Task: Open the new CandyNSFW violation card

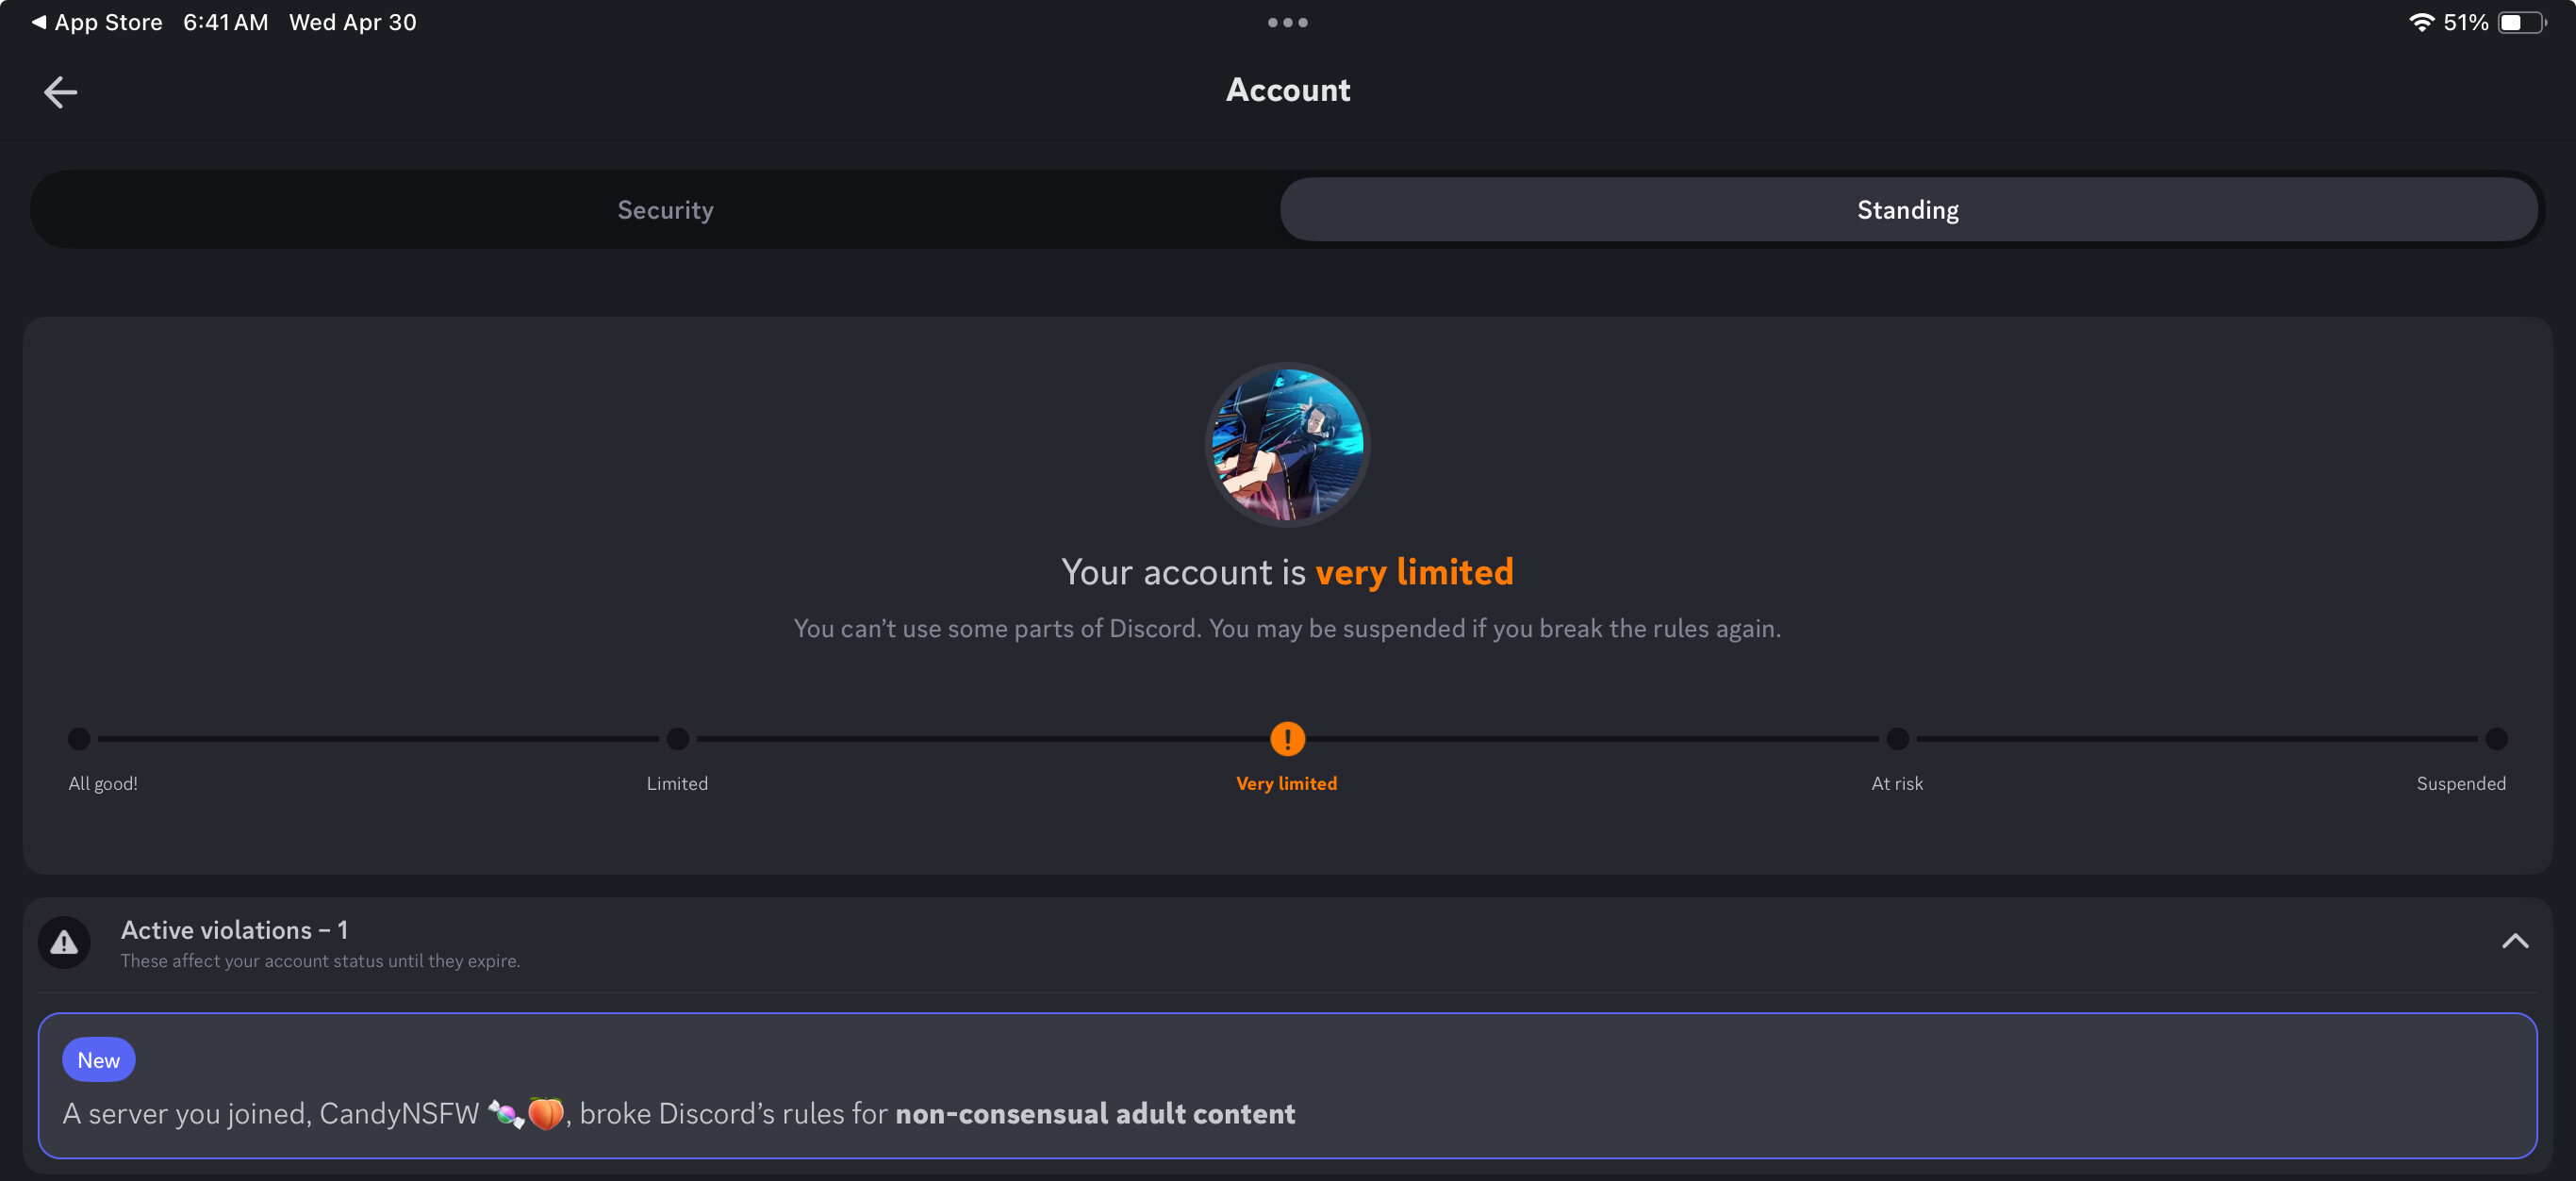Action: point(1287,1086)
